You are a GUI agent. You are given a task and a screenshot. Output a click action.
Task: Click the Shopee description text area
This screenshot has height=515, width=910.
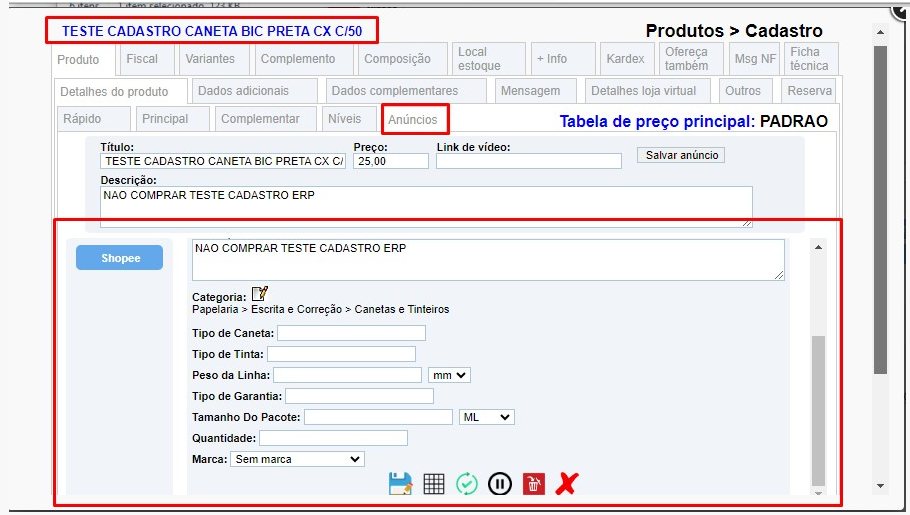point(488,260)
